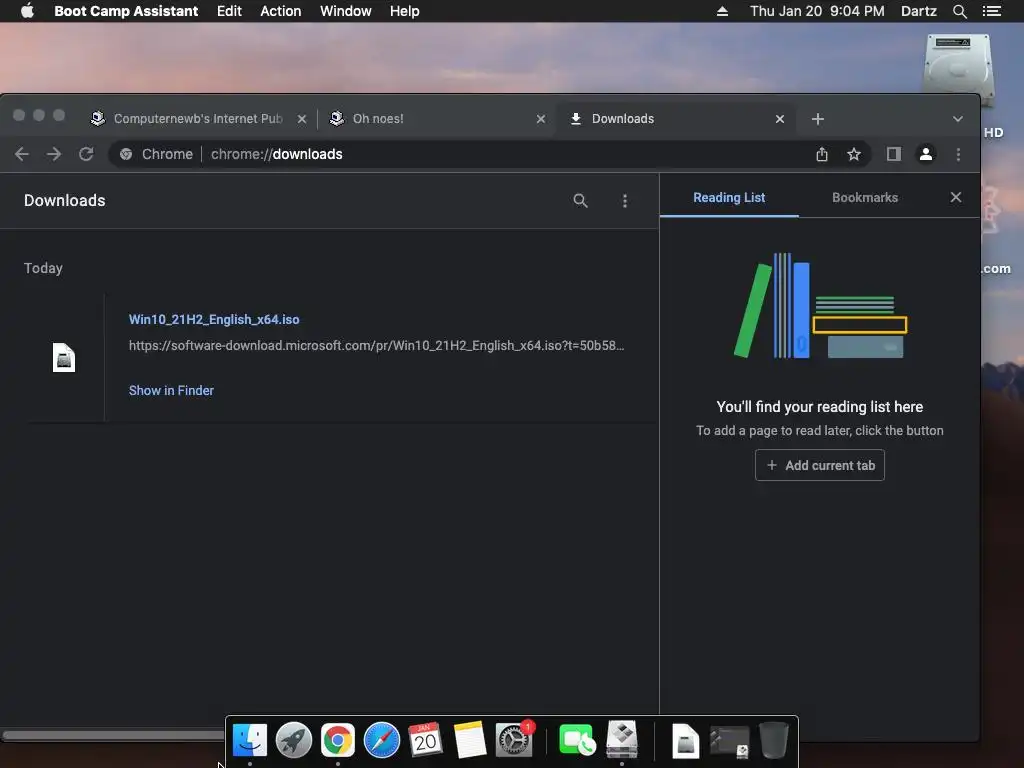
Task: Open Finder from the Dock
Action: coord(249,741)
